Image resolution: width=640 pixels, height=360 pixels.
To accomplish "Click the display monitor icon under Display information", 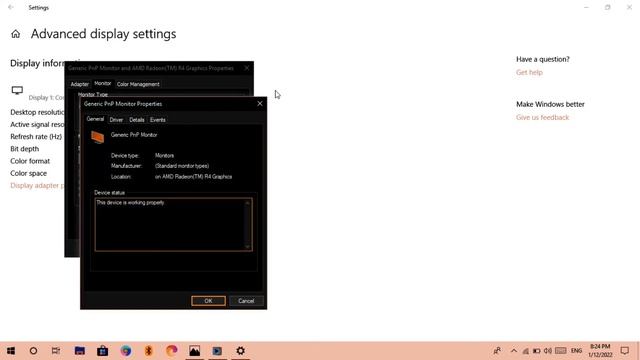I will pos(17,90).
